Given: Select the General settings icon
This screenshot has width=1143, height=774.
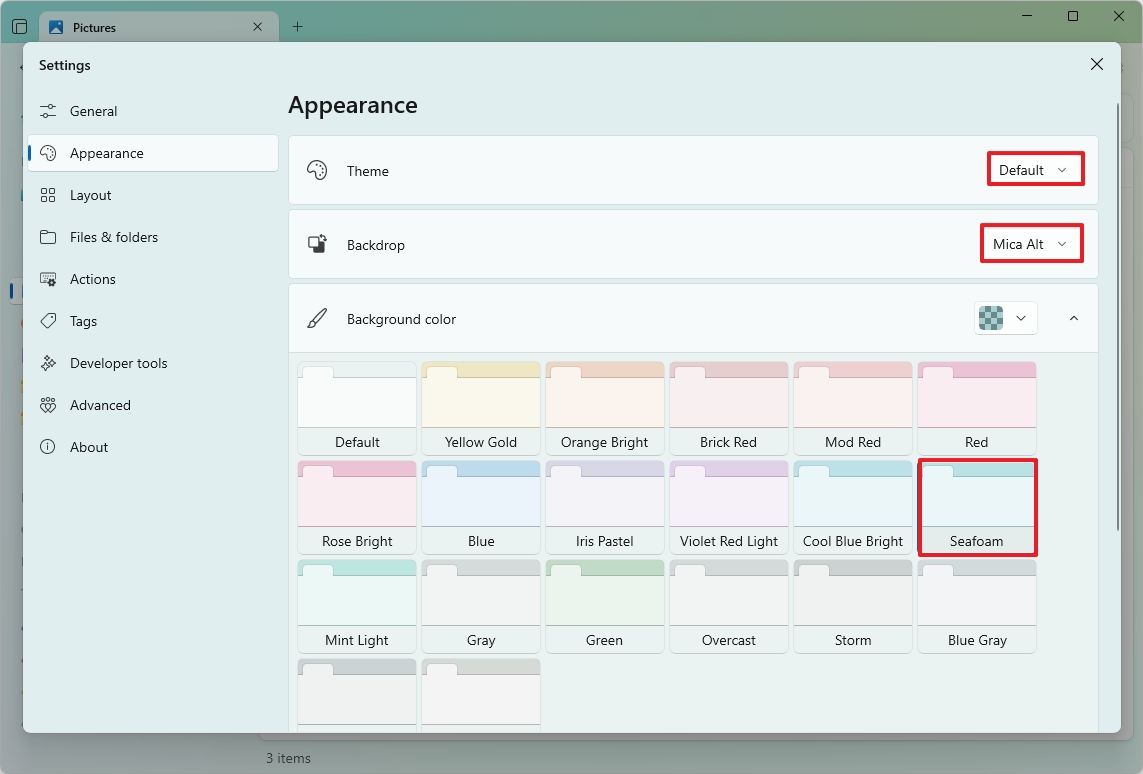Looking at the screenshot, I should 49,111.
